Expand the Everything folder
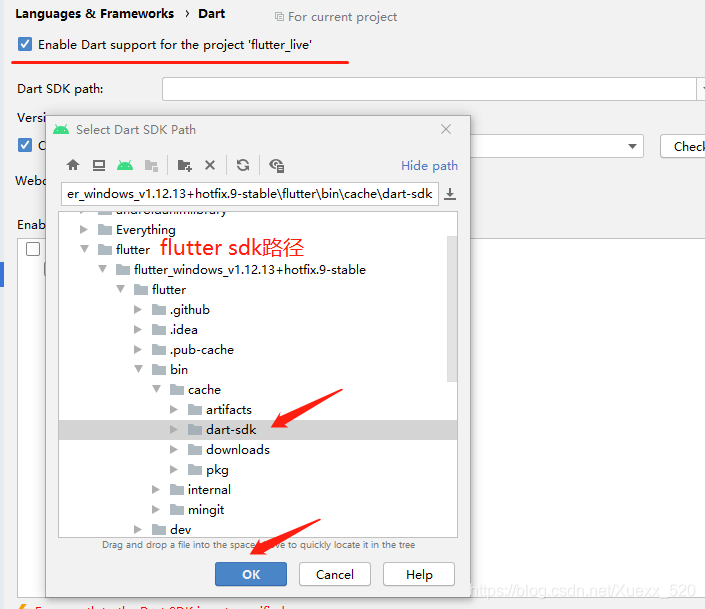The width and height of the screenshot is (705, 609). (x=84, y=229)
